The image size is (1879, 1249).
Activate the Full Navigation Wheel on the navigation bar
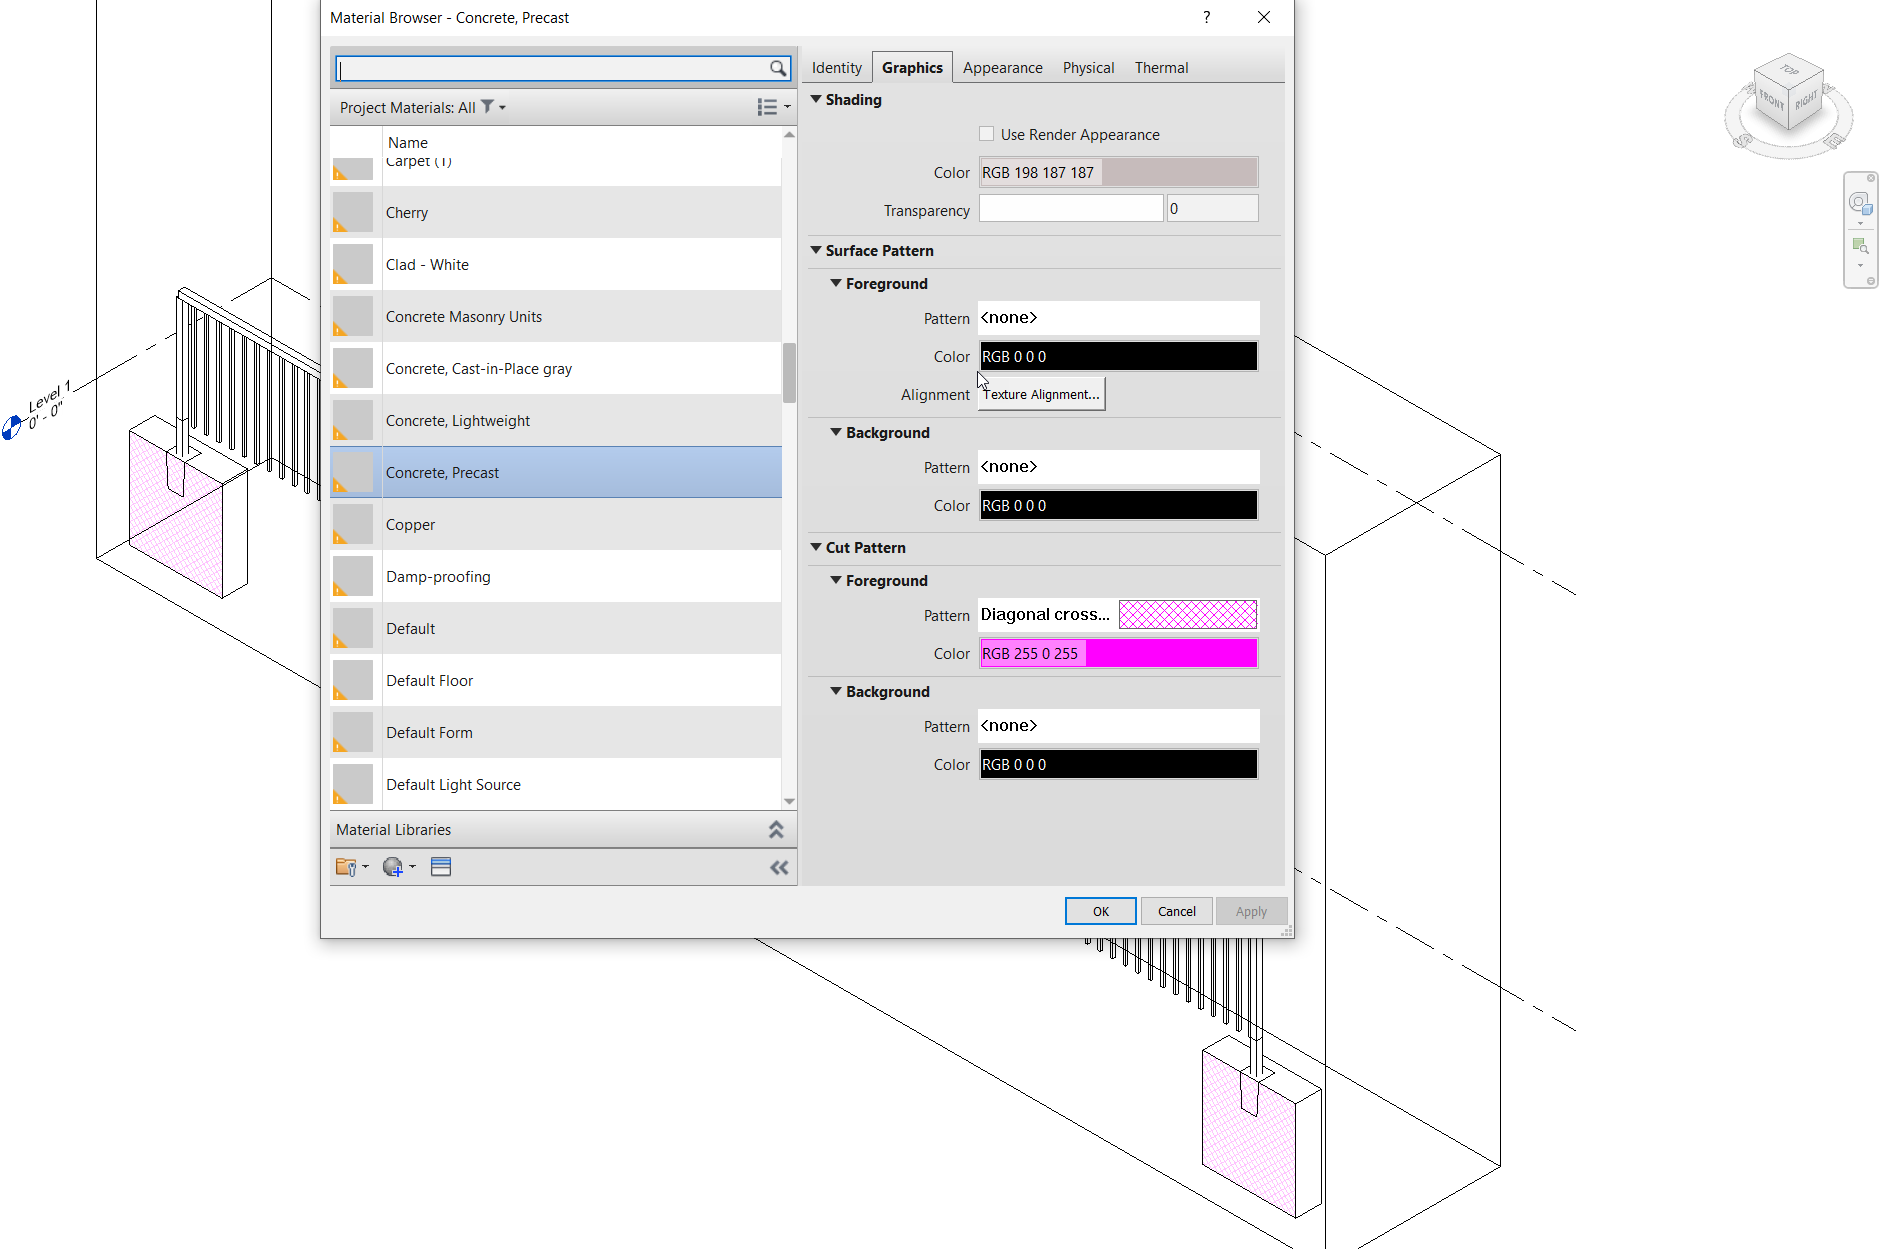[1861, 201]
